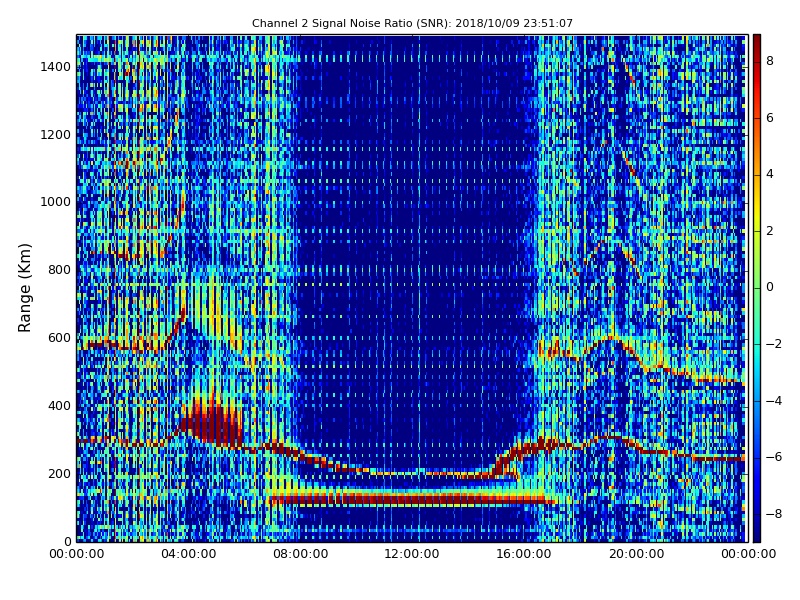Click the 12:00:00 time axis label
800x600 pixels.
click(412, 554)
